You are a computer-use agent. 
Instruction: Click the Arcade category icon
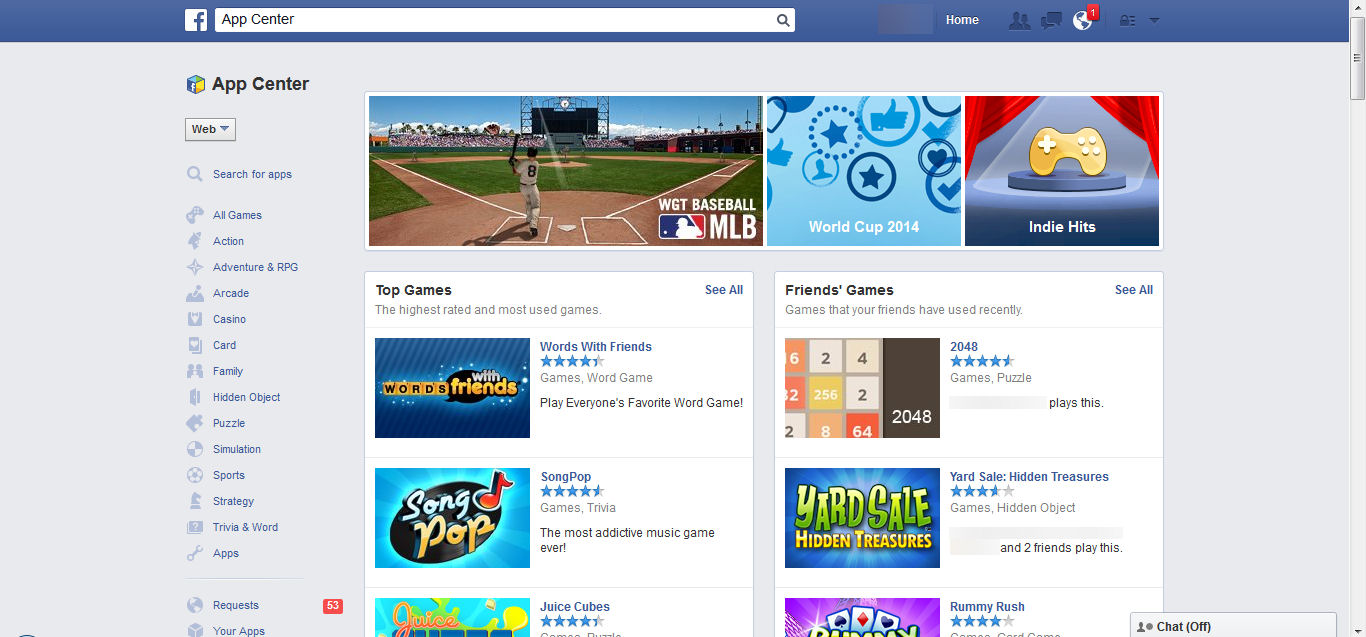coord(195,293)
